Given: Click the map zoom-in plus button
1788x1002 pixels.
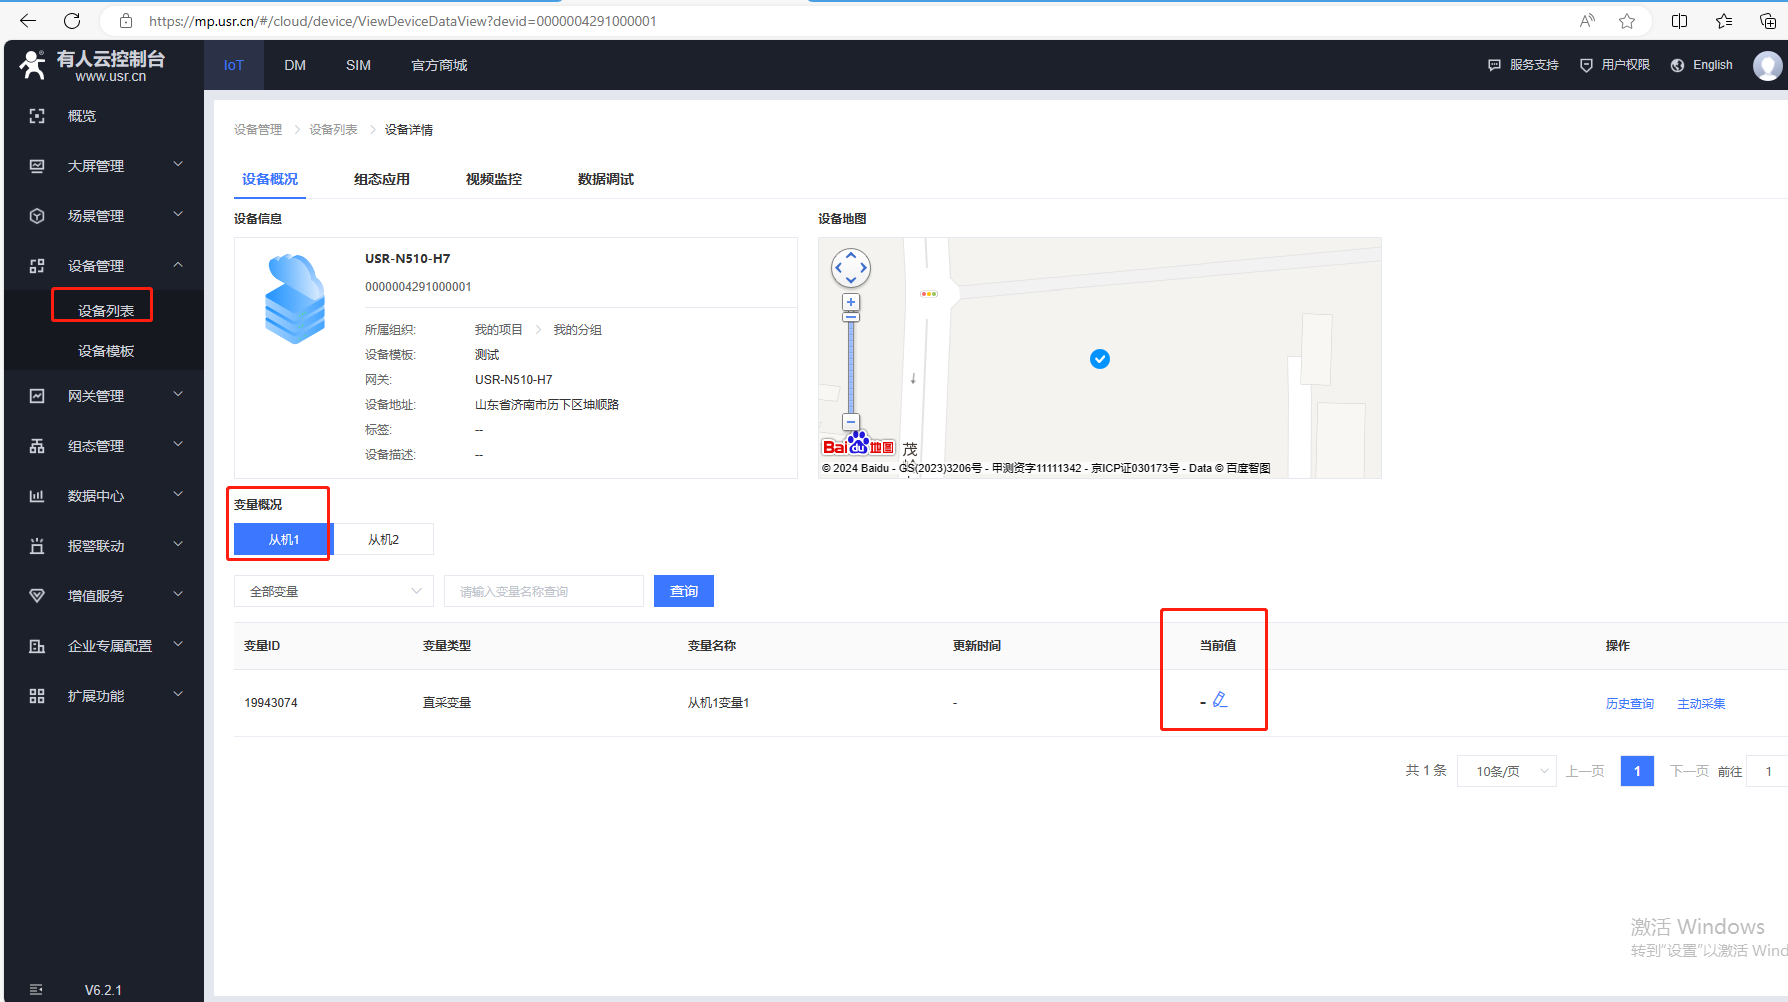Looking at the screenshot, I should [x=851, y=302].
